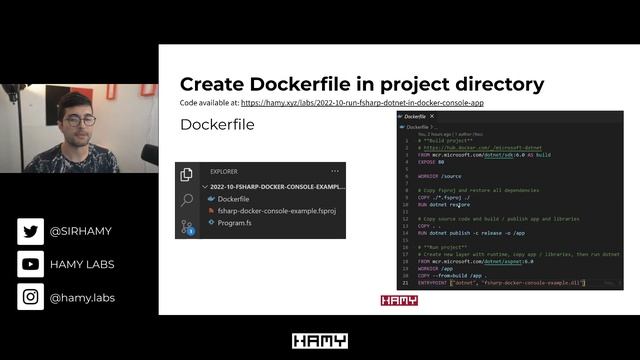Viewport: 640px width, 360px height.
Task: Click the EXPLORER panel header label
Action: (224, 171)
